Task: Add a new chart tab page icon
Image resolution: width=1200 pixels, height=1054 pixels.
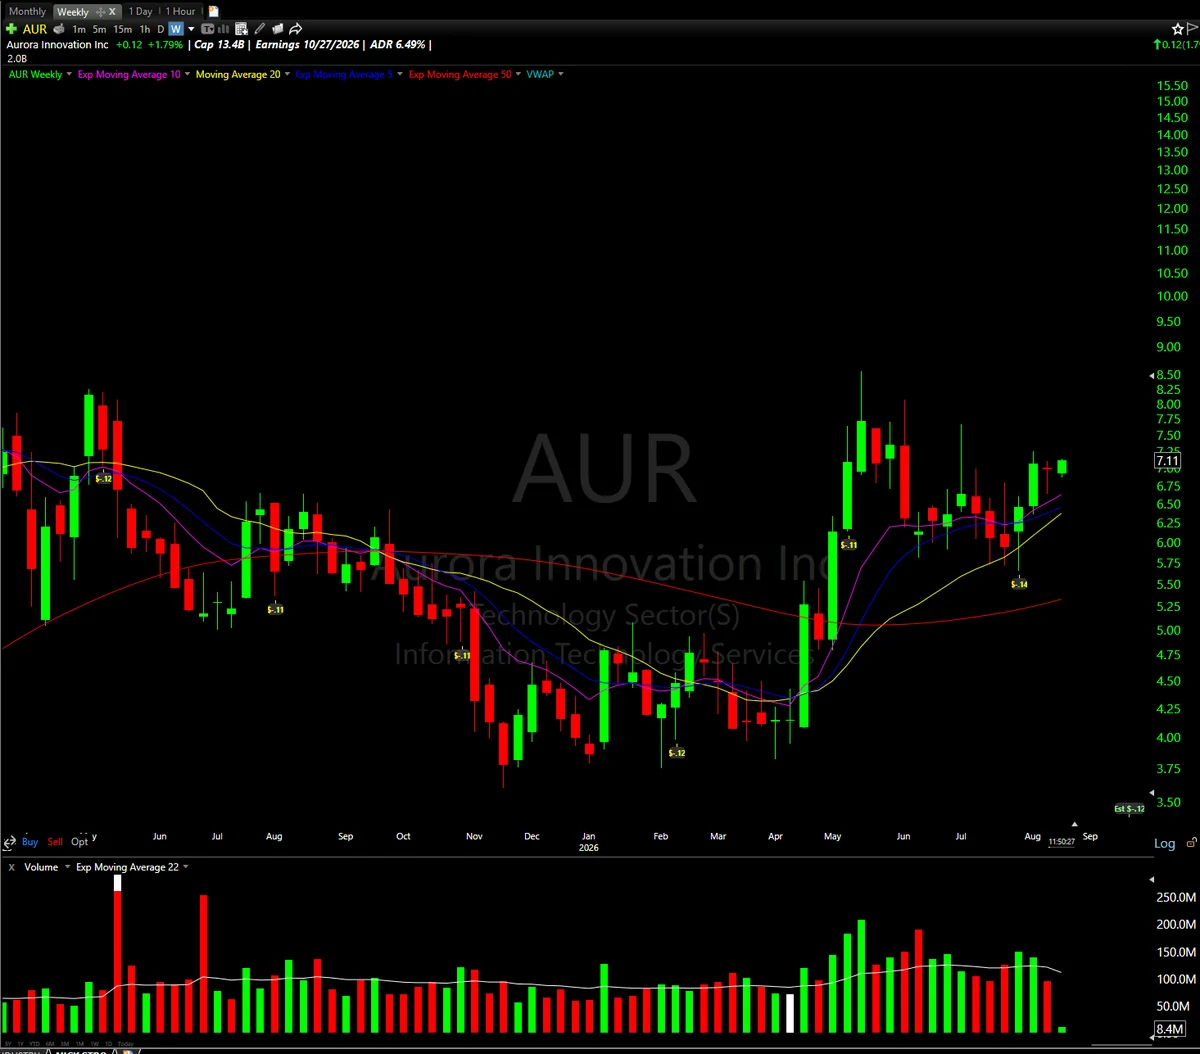Action: point(213,12)
